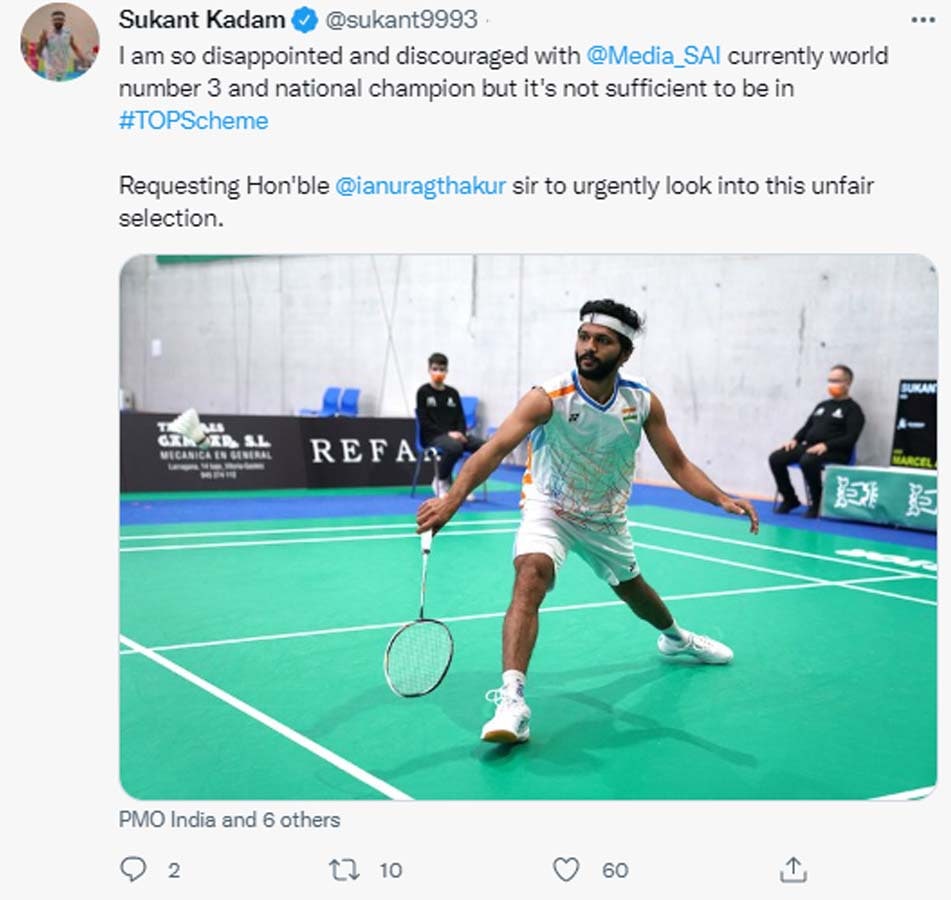Open the @Media_SAI mention
This screenshot has height=900, width=951.
click(653, 56)
